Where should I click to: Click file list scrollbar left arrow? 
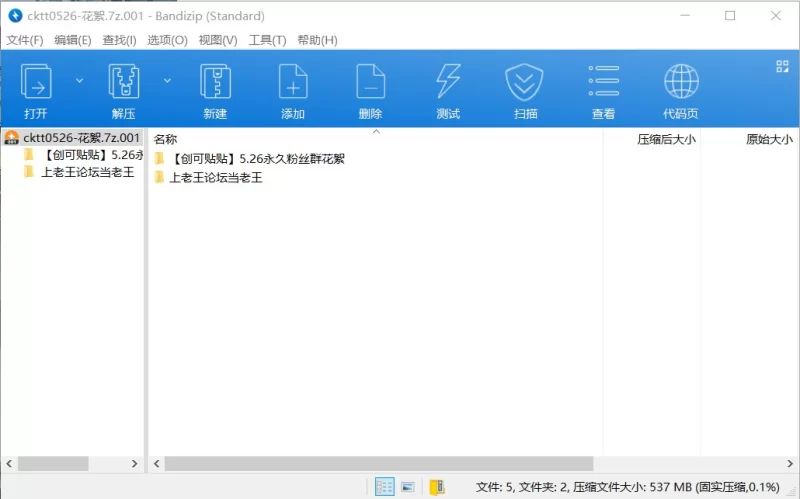pos(157,464)
